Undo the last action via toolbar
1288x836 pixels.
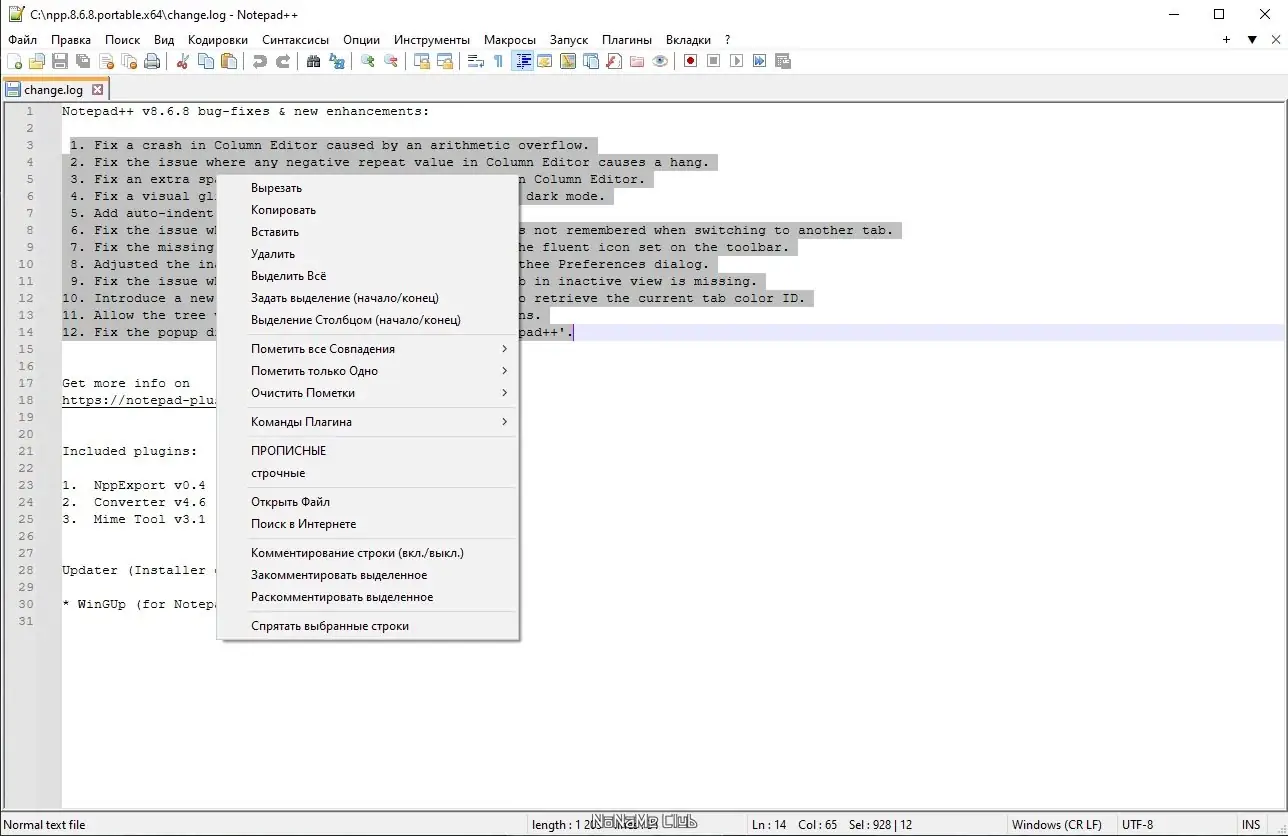tap(260, 61)
